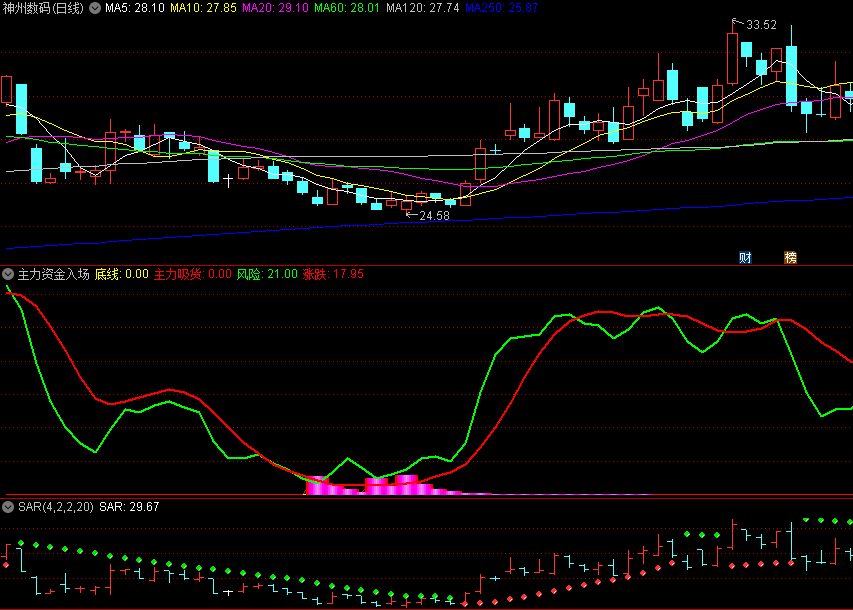Image resolution: width=853 pixels, height=610 pixels.
Task: Click the 风险: 21.00 value
Action: [x=267, y=274]
